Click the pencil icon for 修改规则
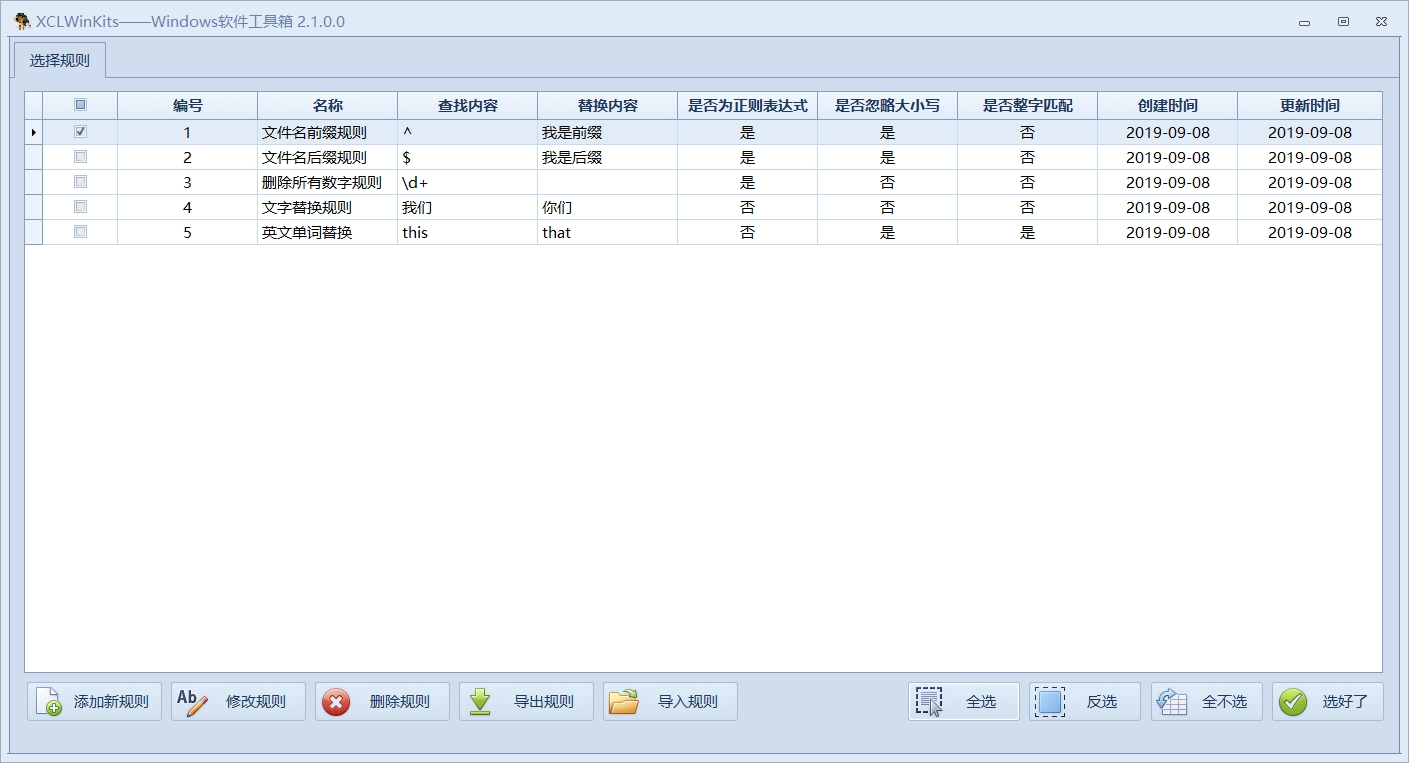 coord(192,702)
